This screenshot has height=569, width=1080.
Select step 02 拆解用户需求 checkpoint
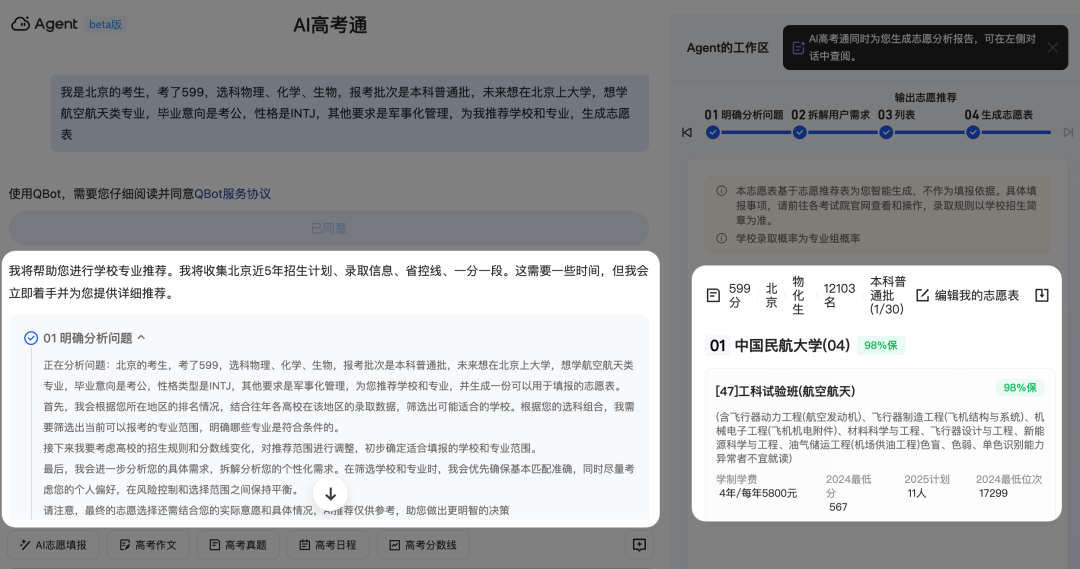point(799,132)
